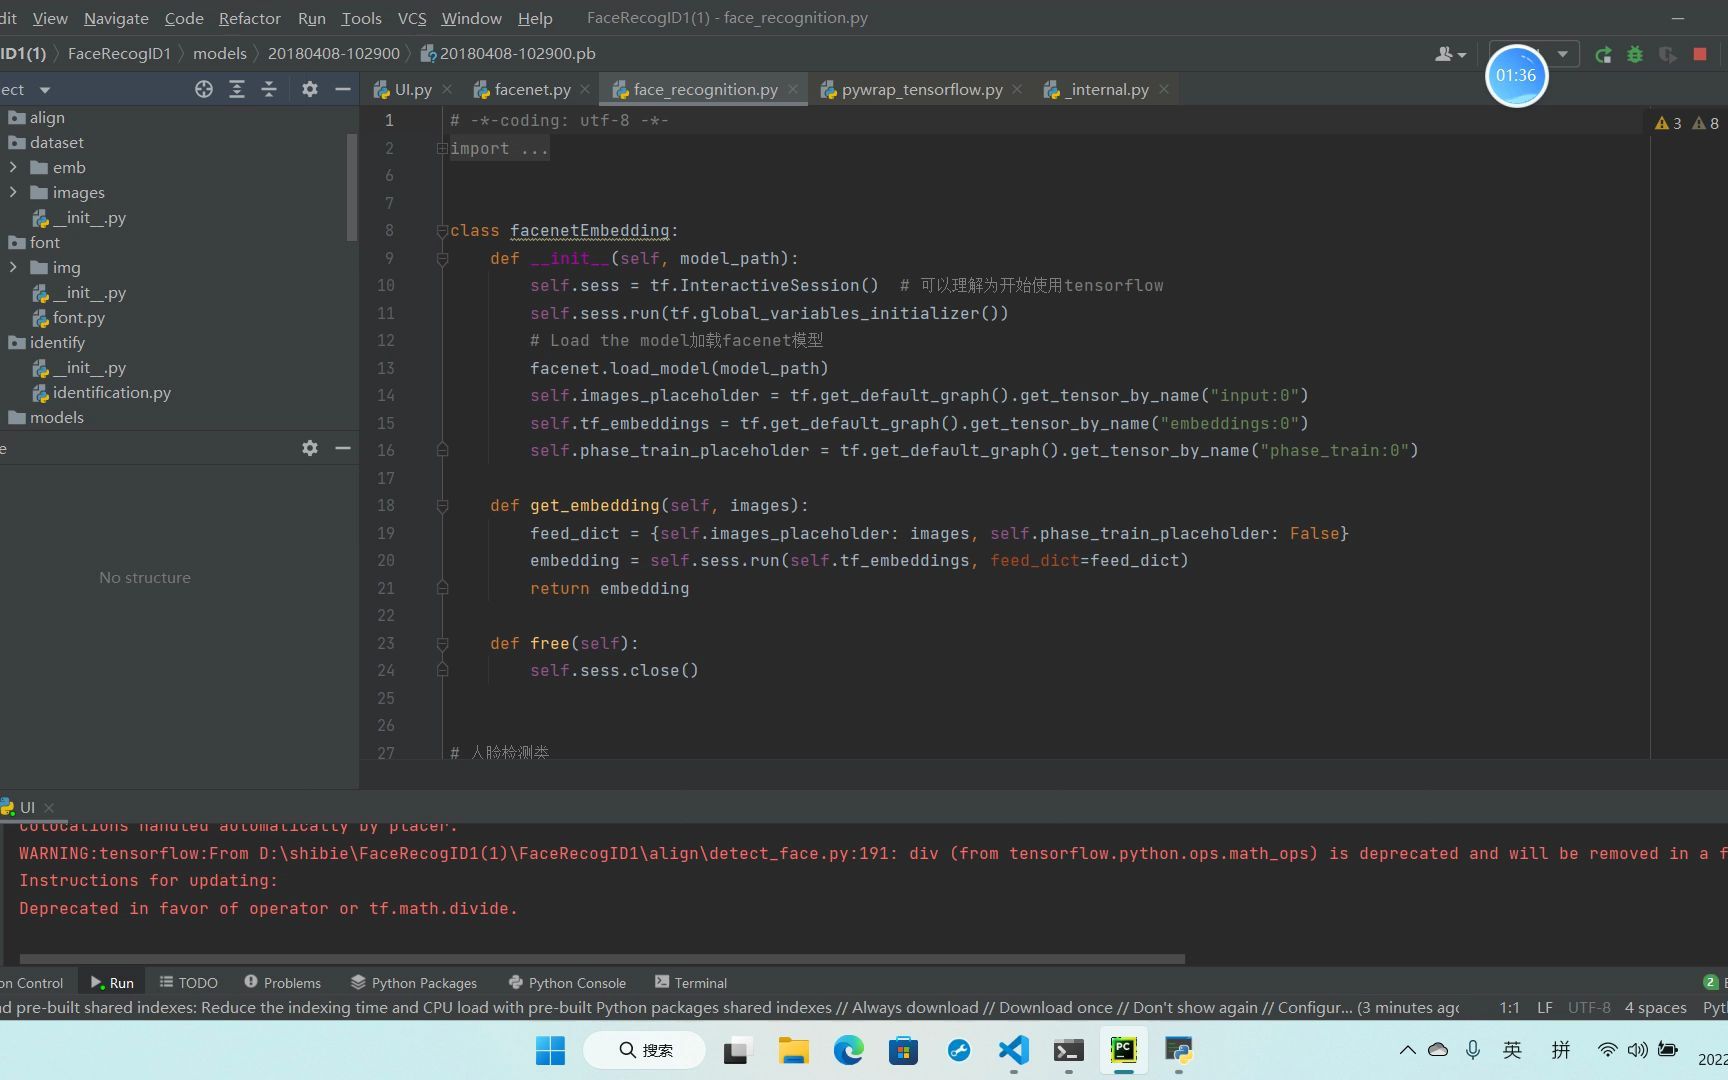Select the align folder in project tree

(36, 117)
